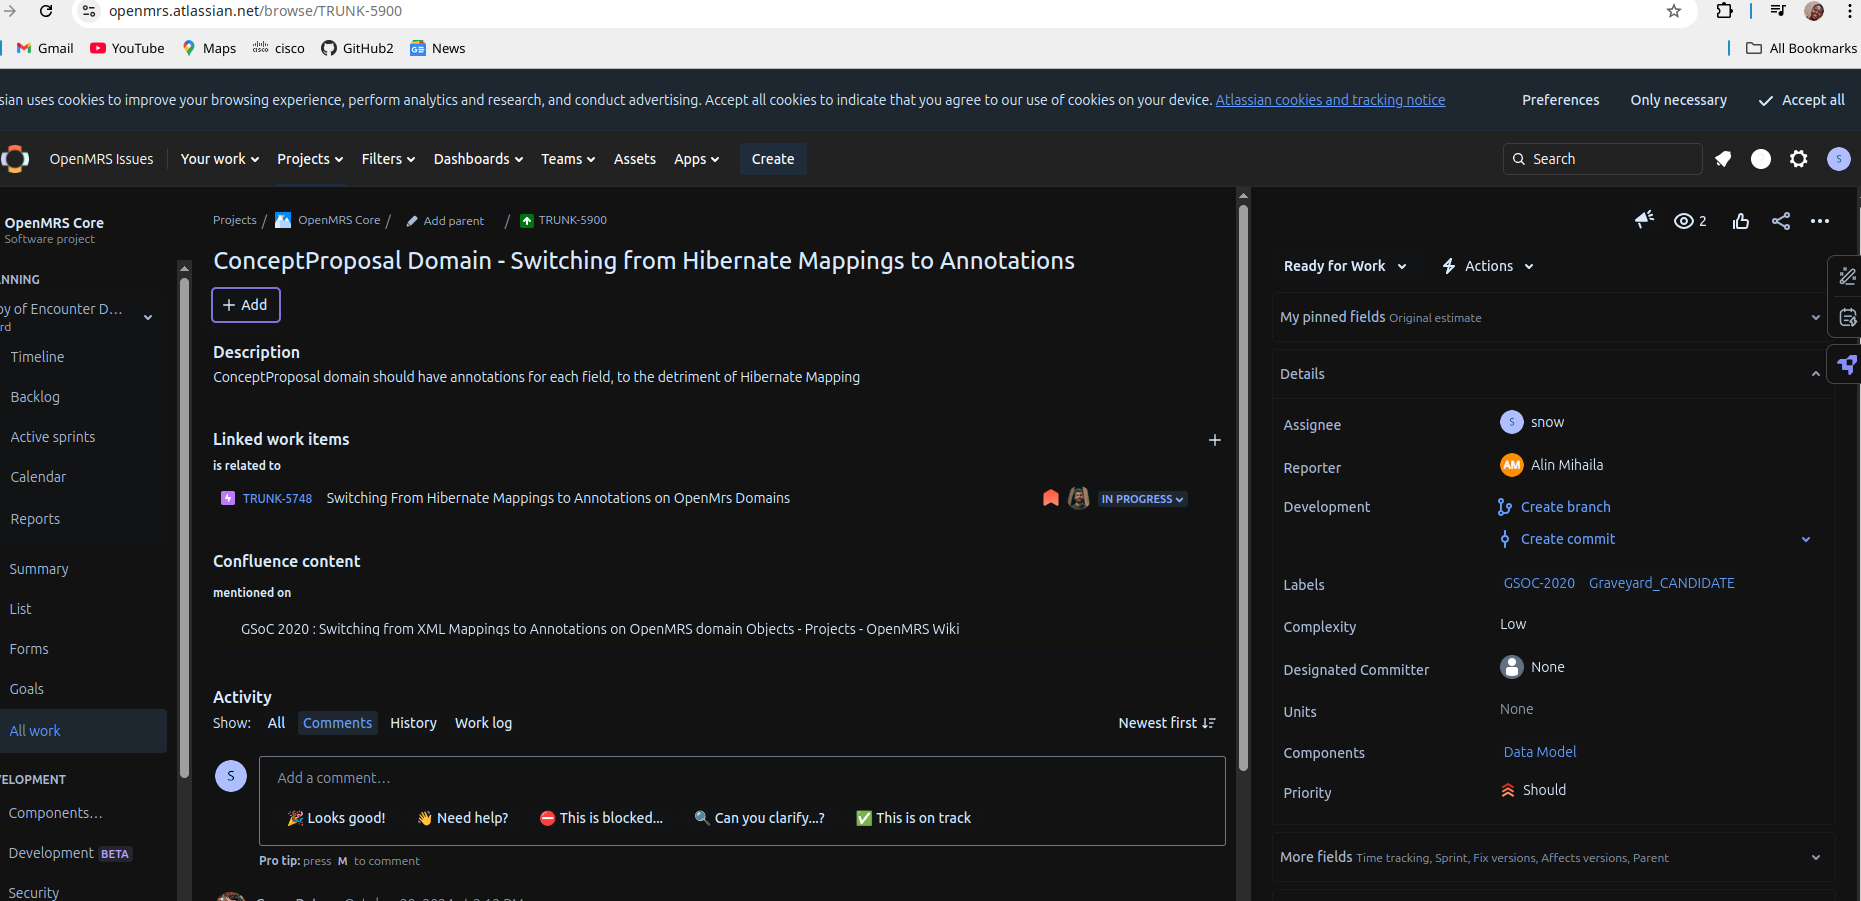
Task: Change the status from Ready for Work
Action: tap(1345, 266)
